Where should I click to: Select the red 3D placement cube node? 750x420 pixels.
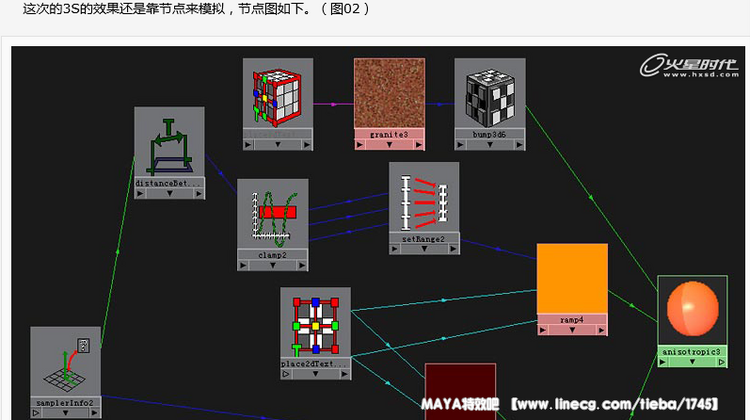point(277,93)
